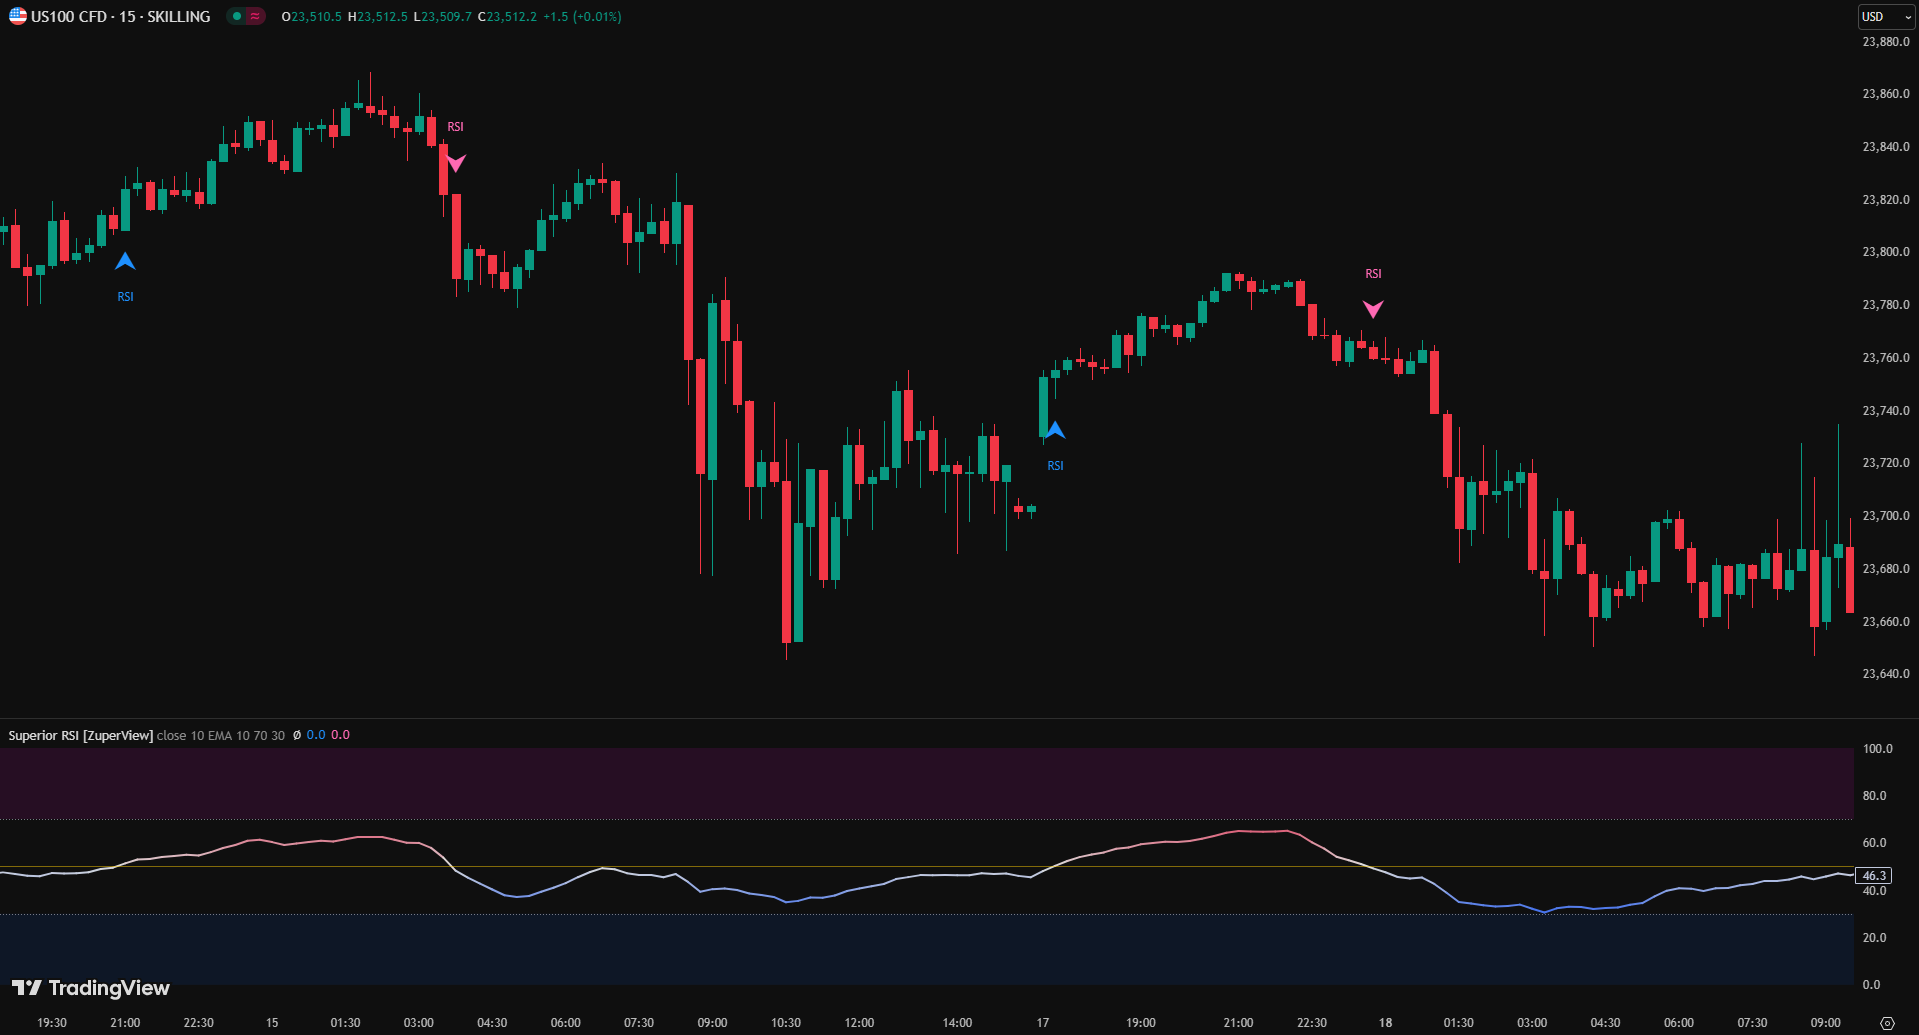The image size is (1919, 1035).
Task: Click the 10:30 time axis label
Action: pos(785,1022)
